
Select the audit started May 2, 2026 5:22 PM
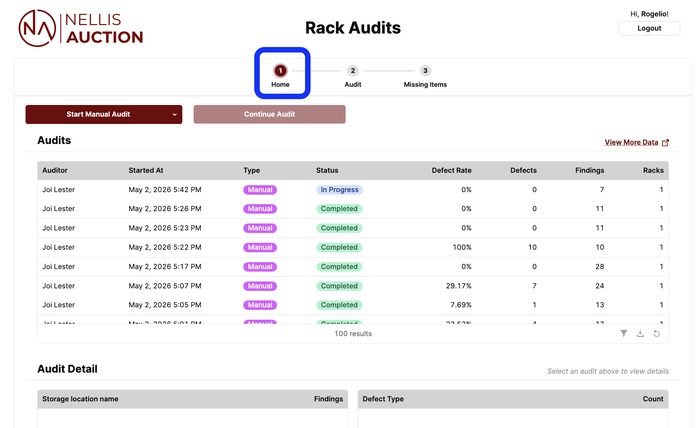pyautogui.click(x=353, y=247)
